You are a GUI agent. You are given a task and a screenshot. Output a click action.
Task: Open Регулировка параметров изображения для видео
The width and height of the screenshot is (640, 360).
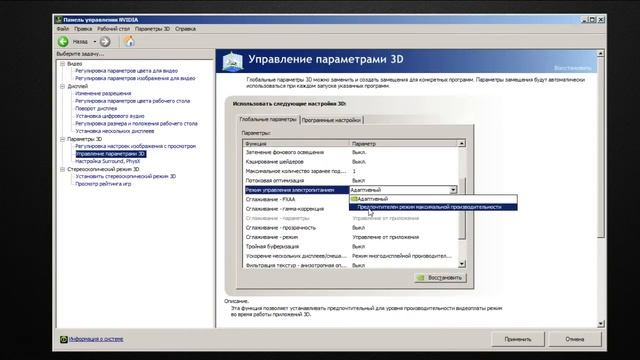point(135,78)
